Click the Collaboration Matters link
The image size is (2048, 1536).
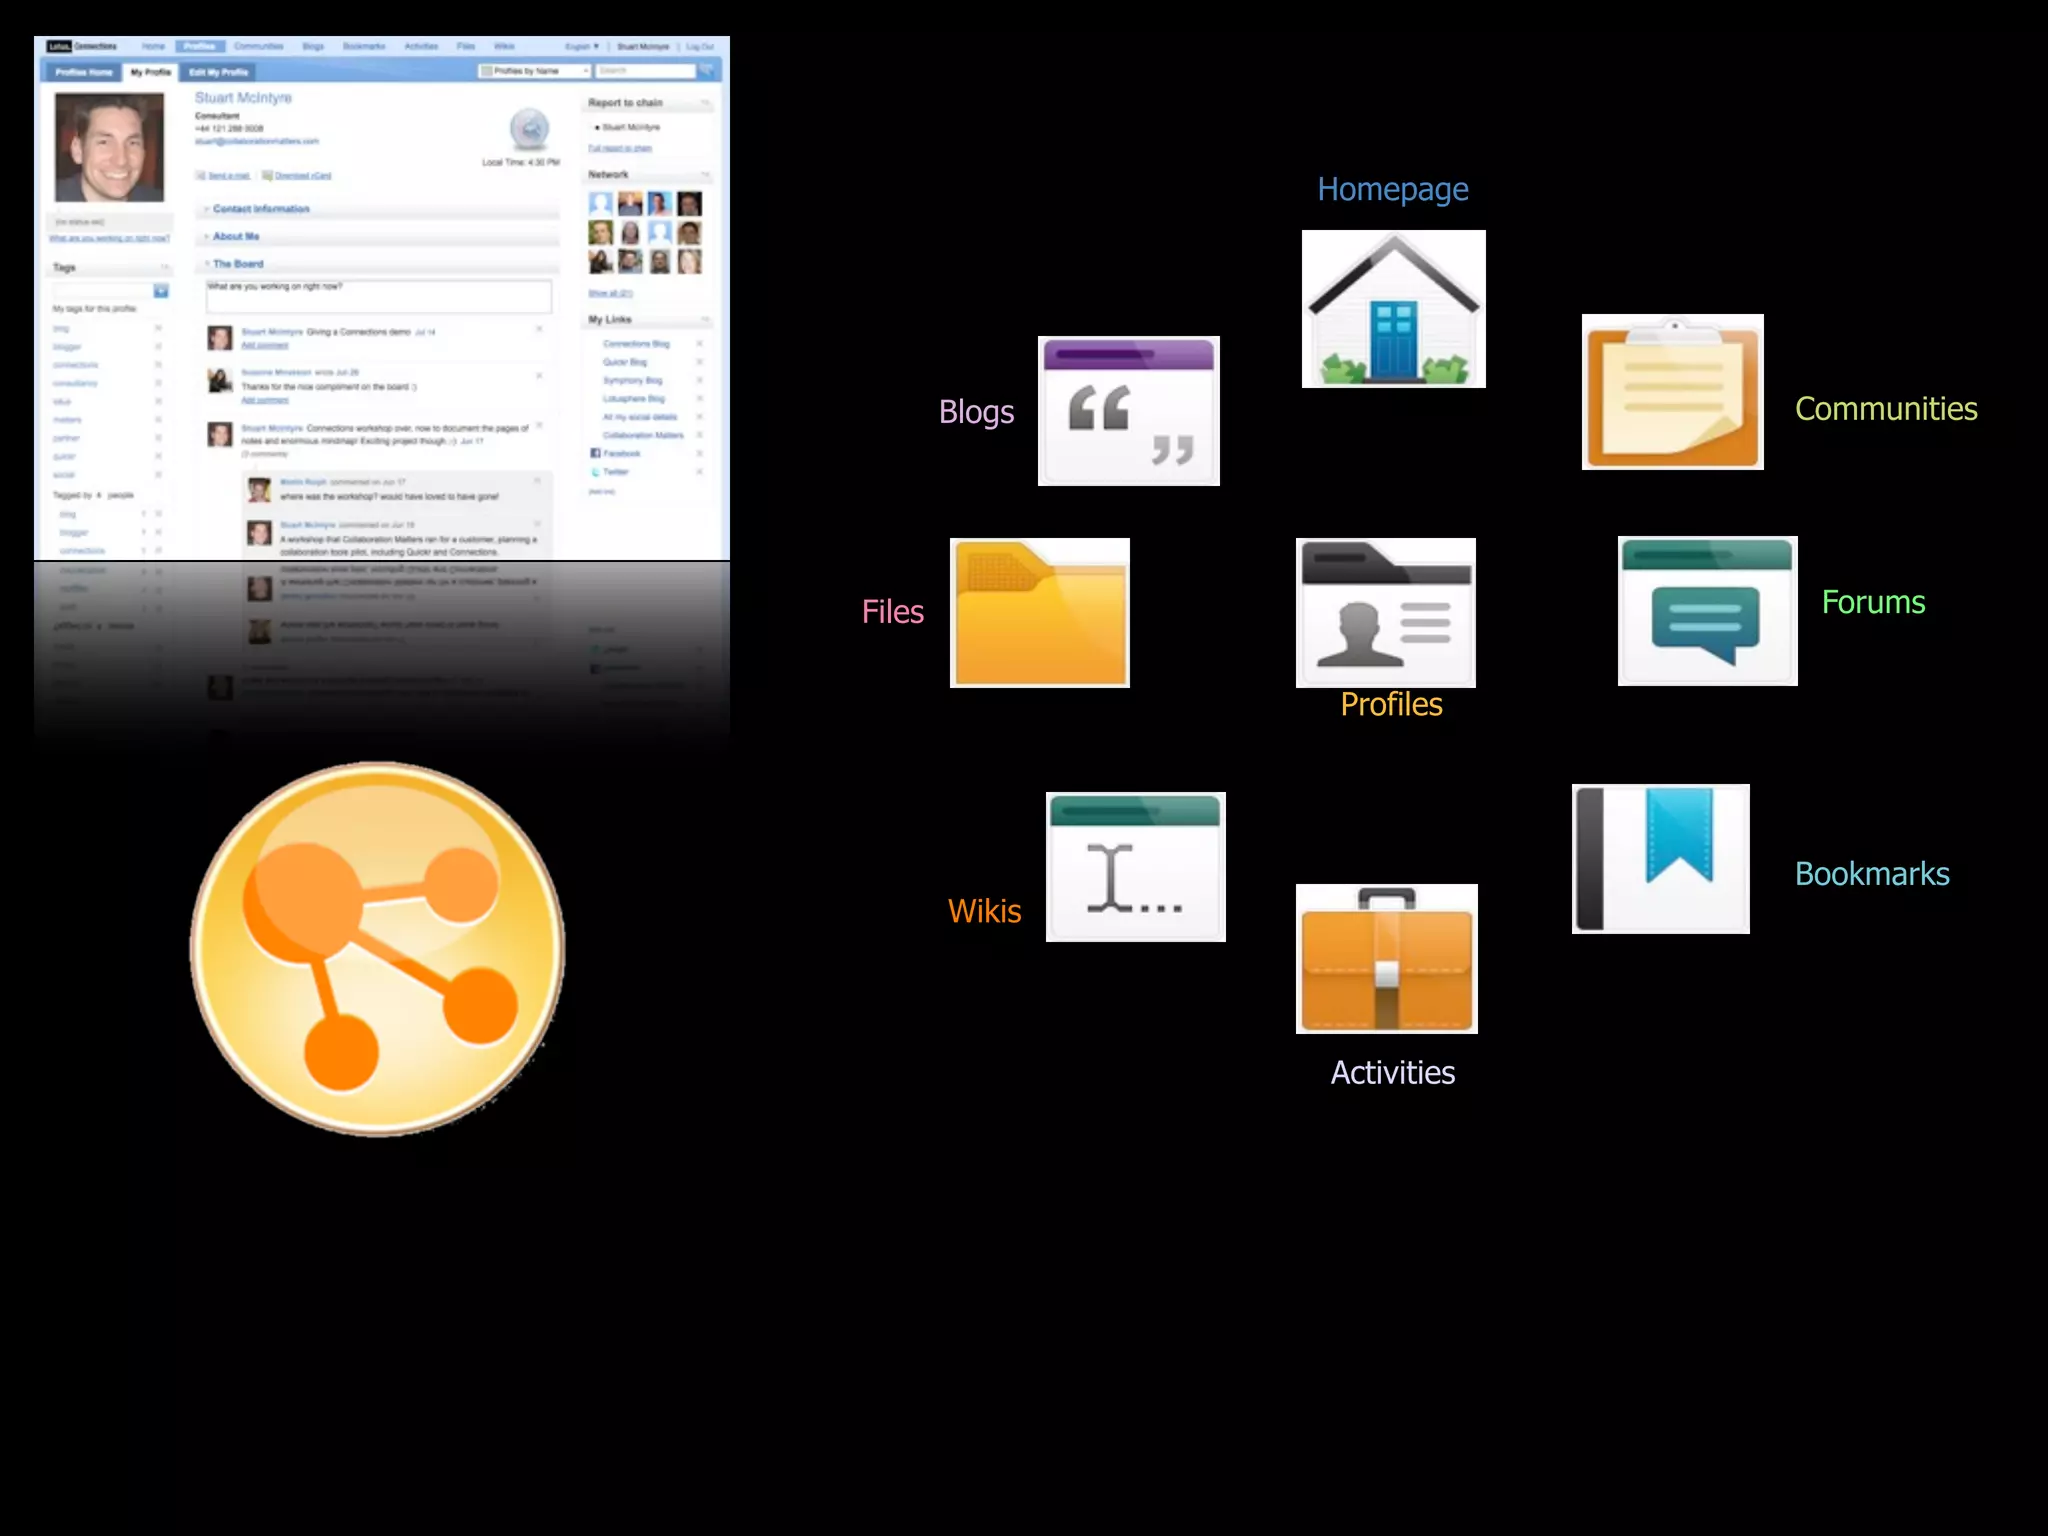pos(643,435)
